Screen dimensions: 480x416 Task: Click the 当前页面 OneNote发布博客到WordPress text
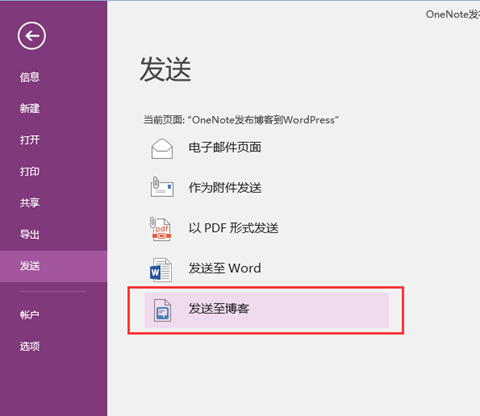pyautogui.click(x=241, y=120)
